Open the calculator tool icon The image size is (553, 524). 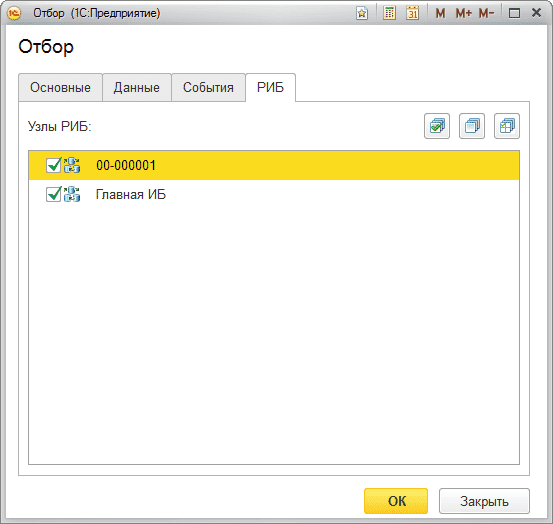389,13
